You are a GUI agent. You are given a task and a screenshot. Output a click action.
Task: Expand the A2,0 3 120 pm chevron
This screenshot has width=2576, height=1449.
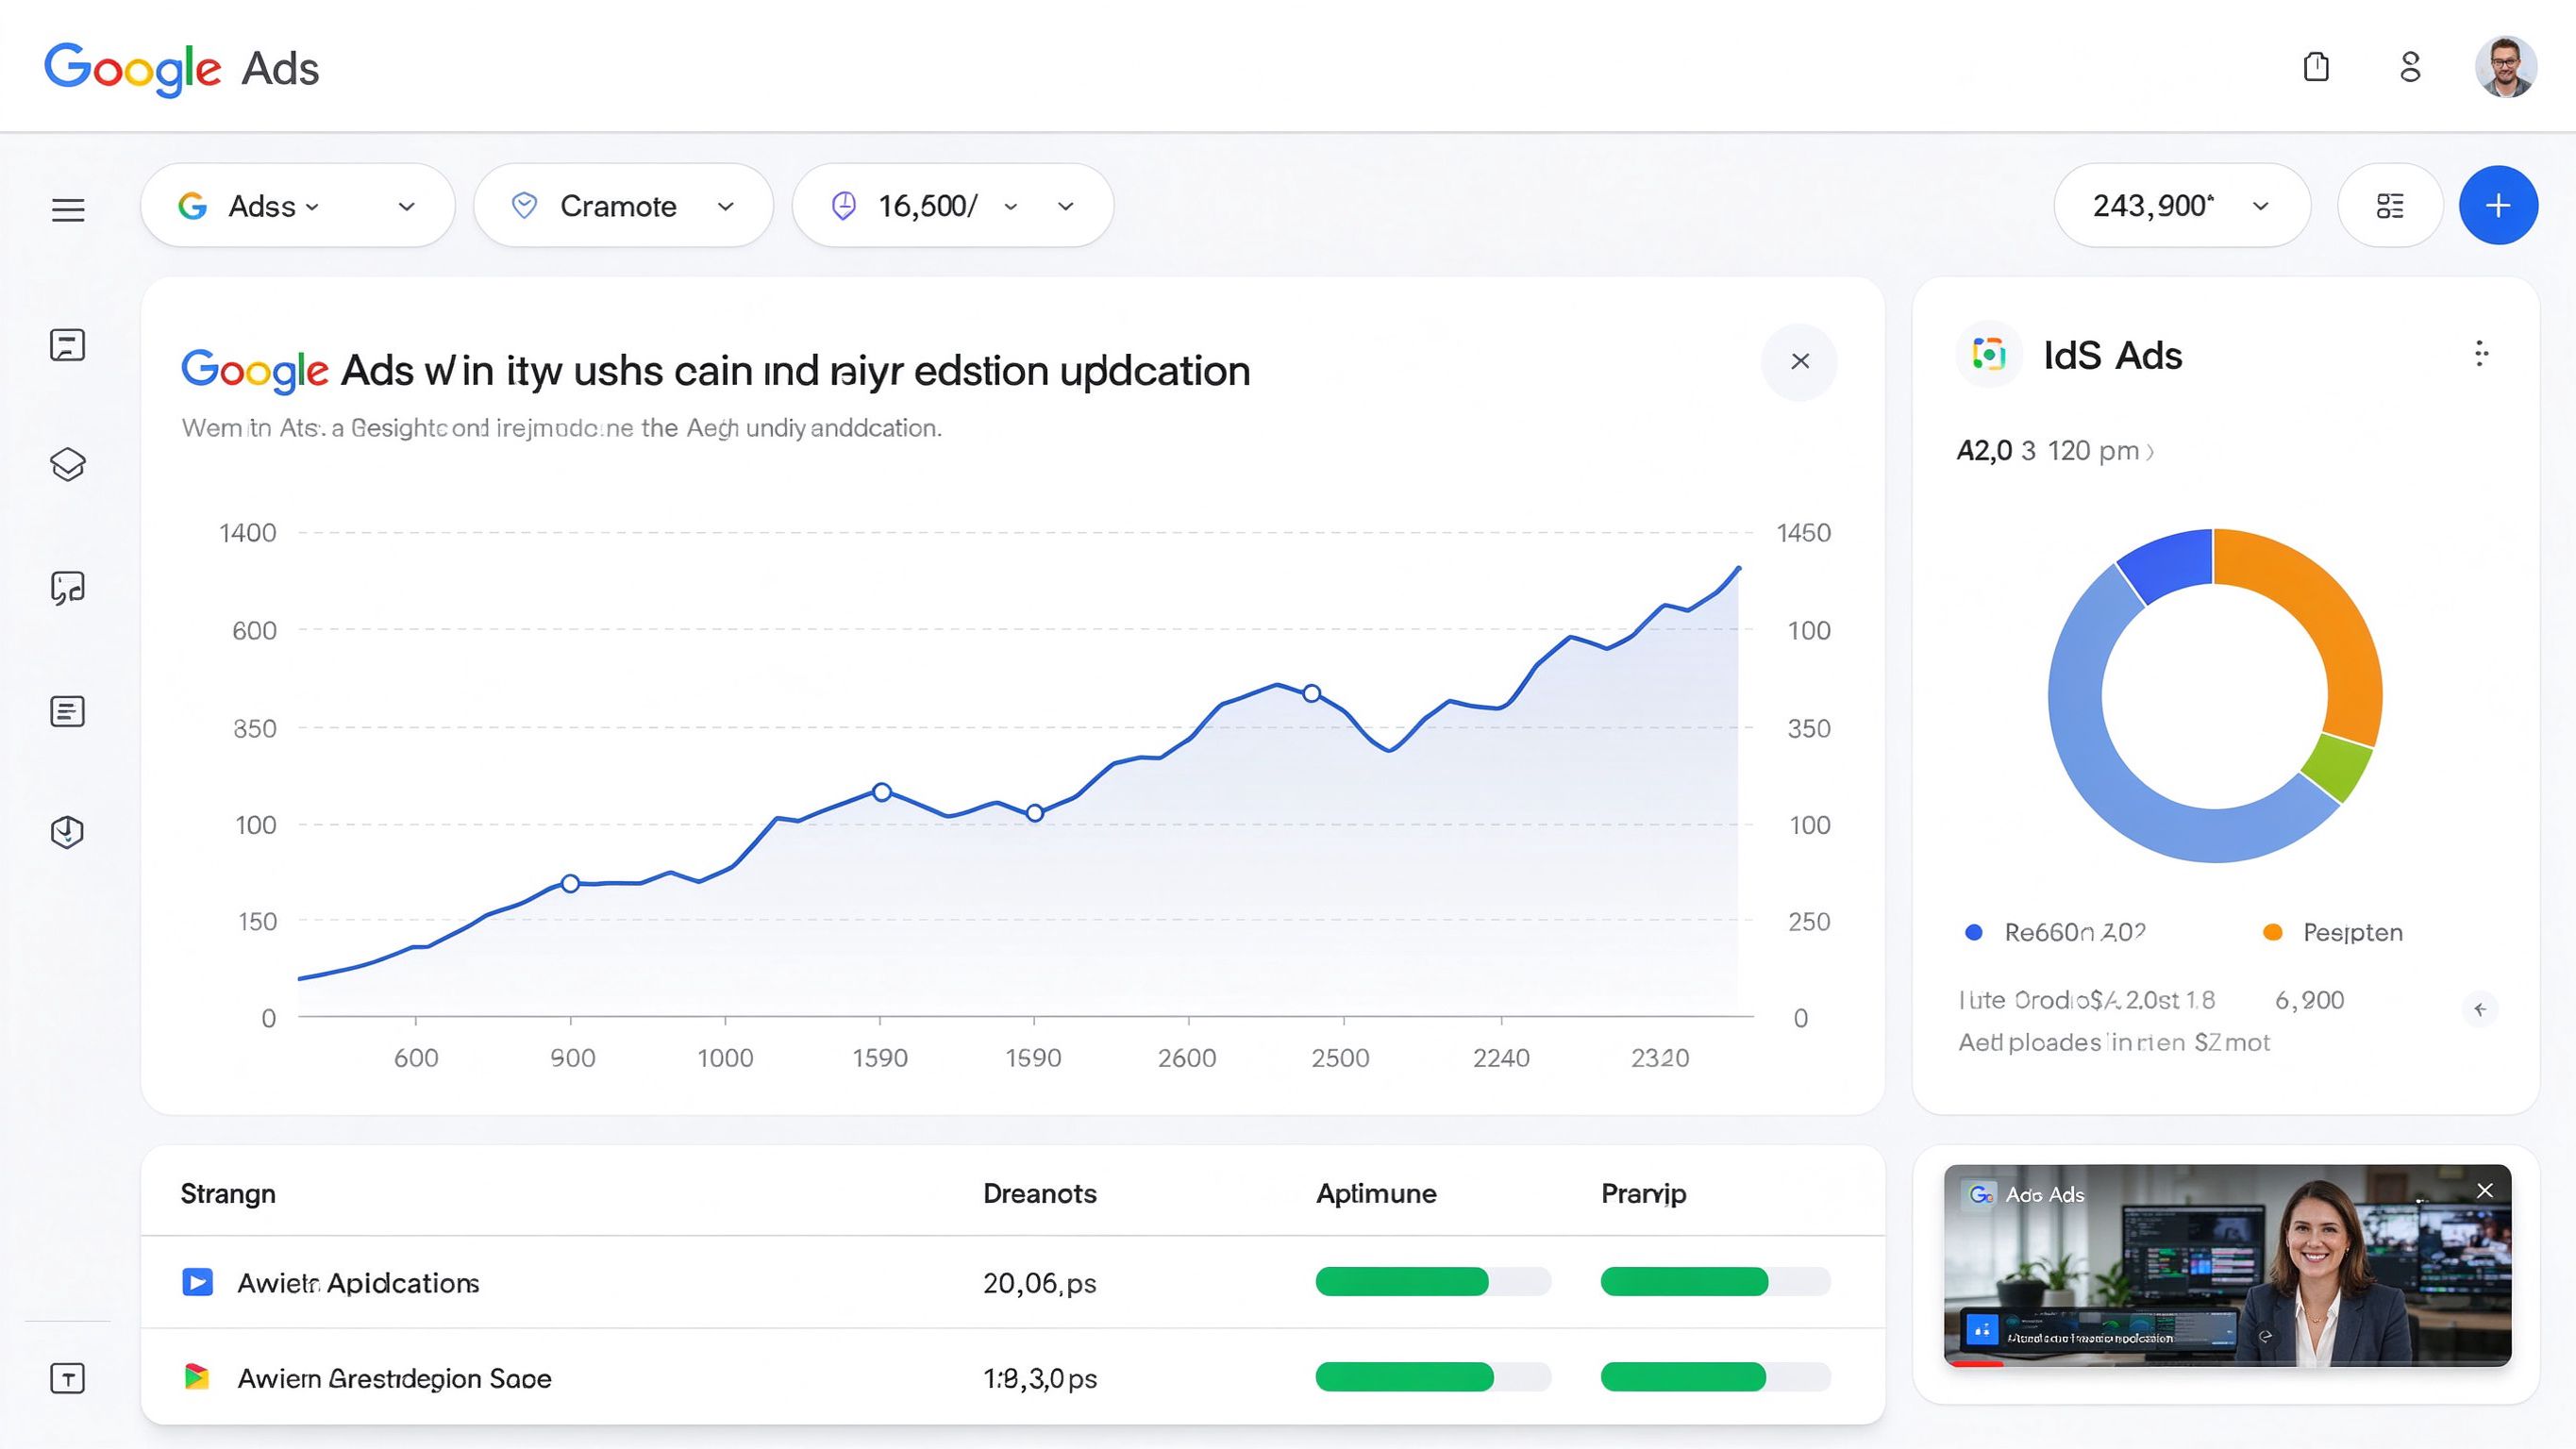(2150, 452)
